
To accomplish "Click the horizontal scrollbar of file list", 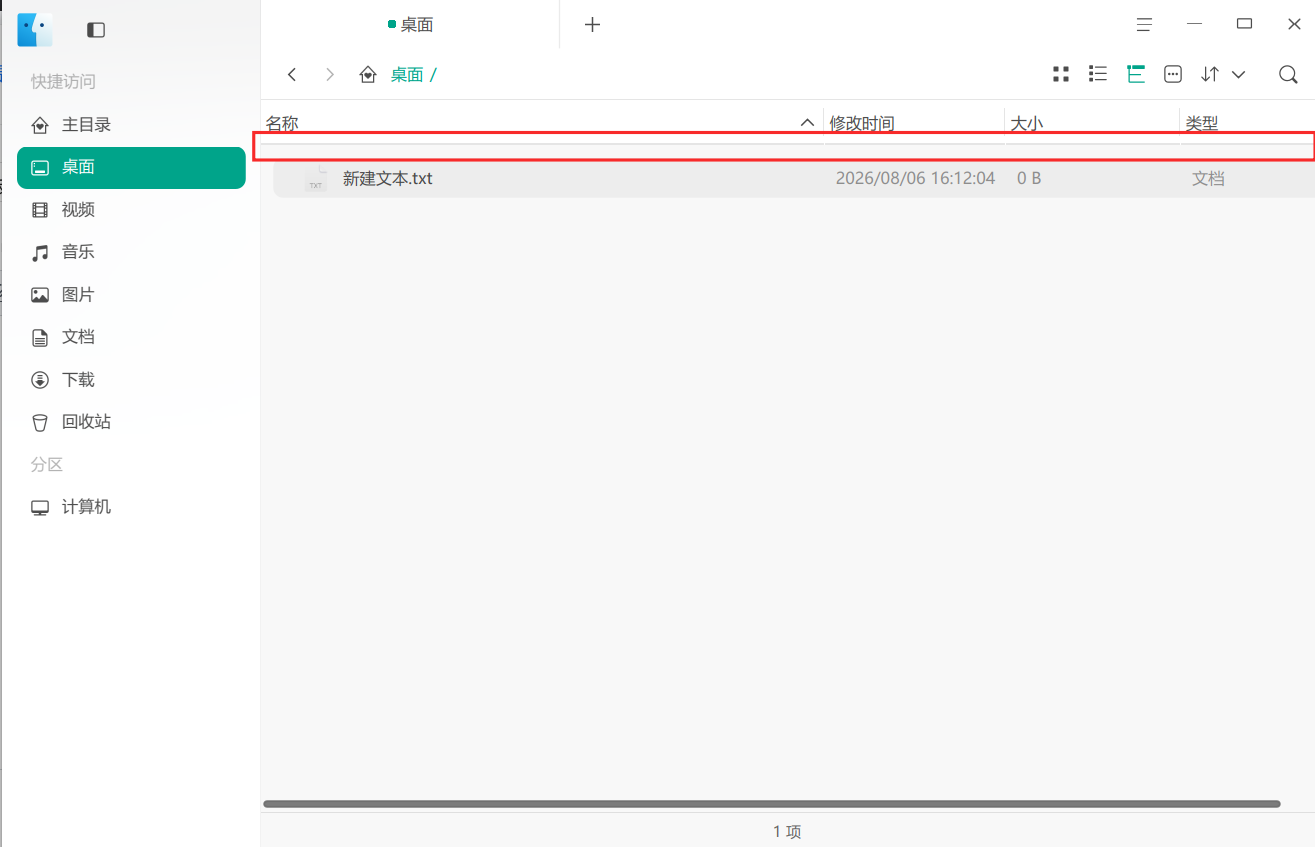I will tap(772, 804).
